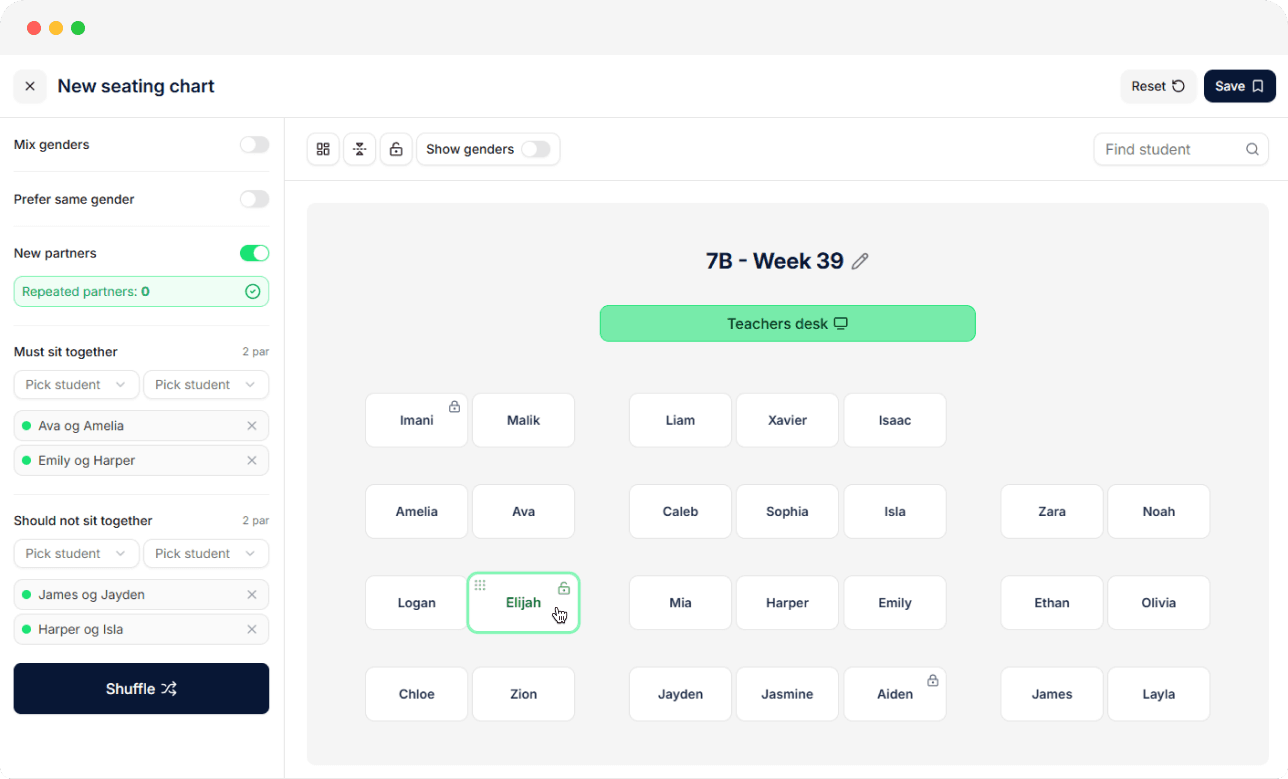Click the unlock-all padlock toolbar icon
Image resolution: width=1288 pixels, height=779 pixels.
pyautogui.click(x=396, y=149)
